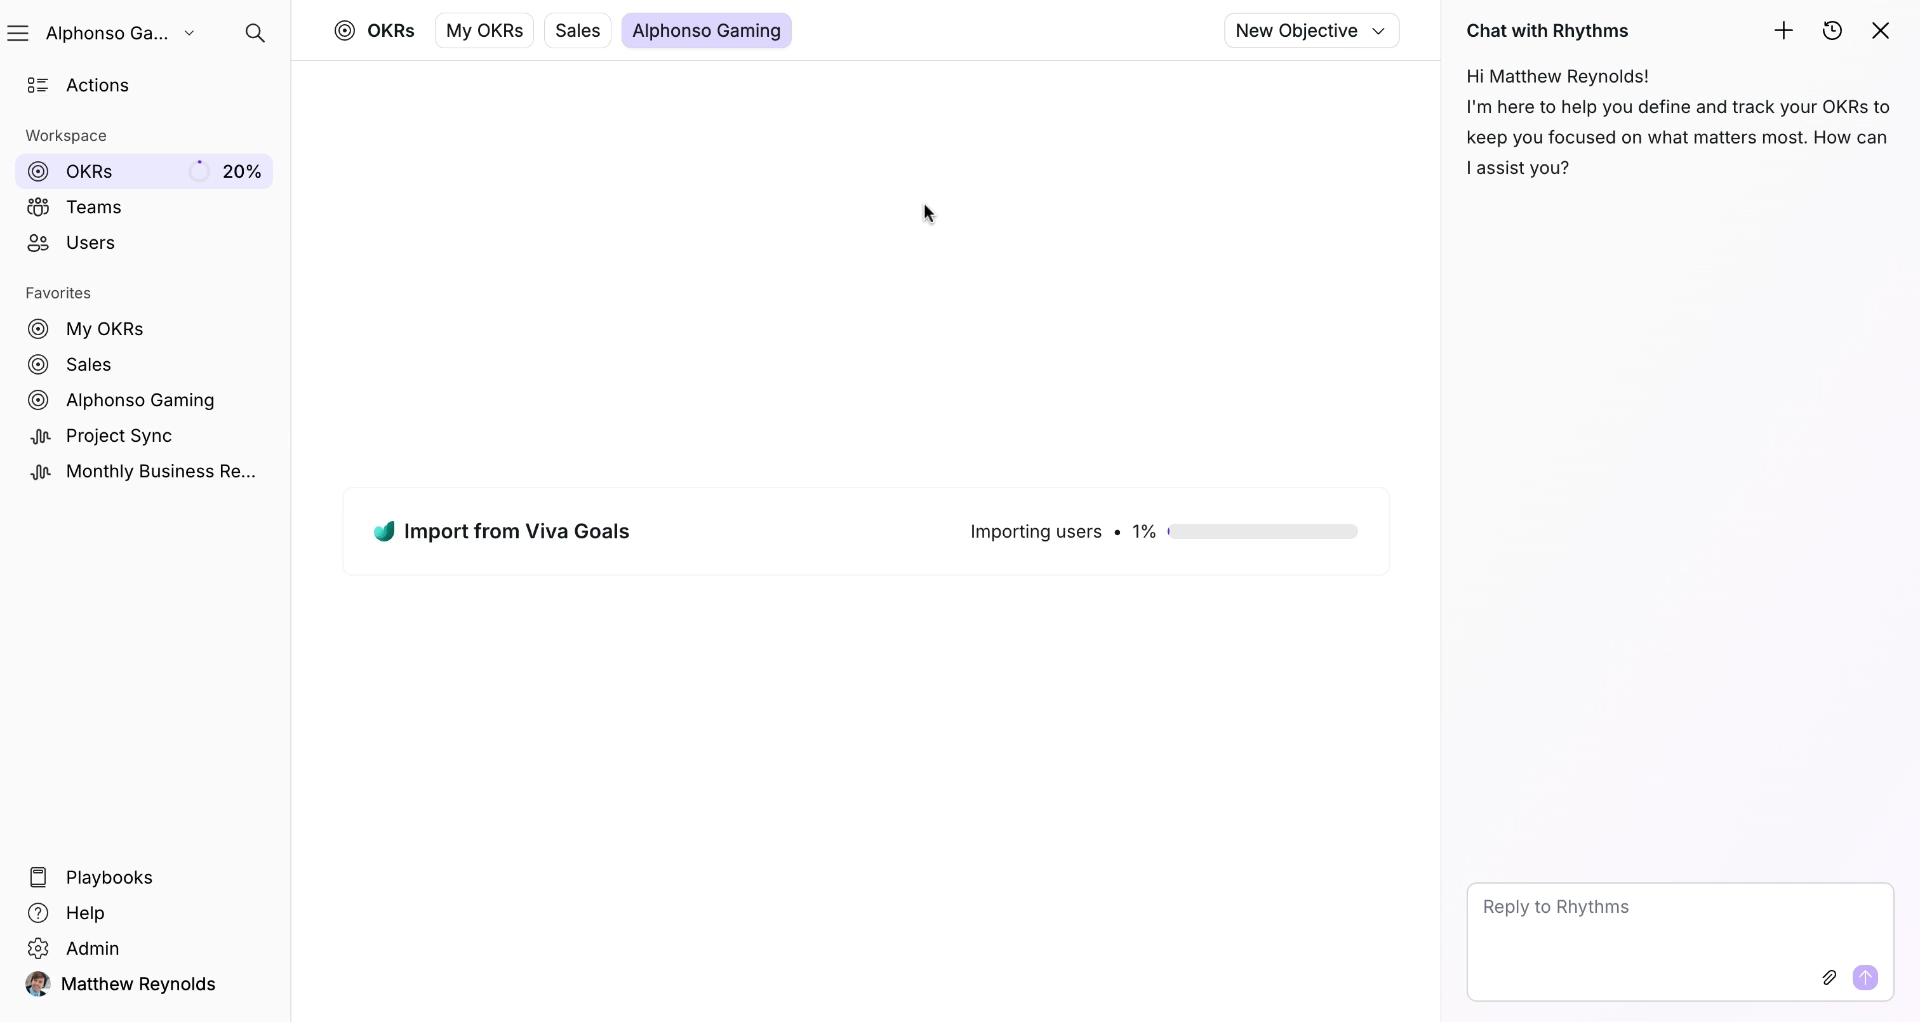This screenshot has height=1022, width=1920.
Task: Expand the New Objective dropdown arrow
Action: 1378,31
